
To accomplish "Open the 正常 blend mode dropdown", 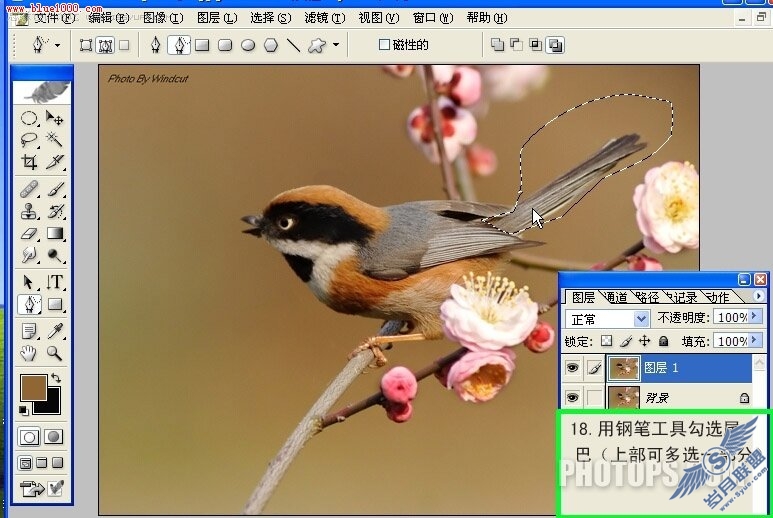I will [x=640, y=319].
